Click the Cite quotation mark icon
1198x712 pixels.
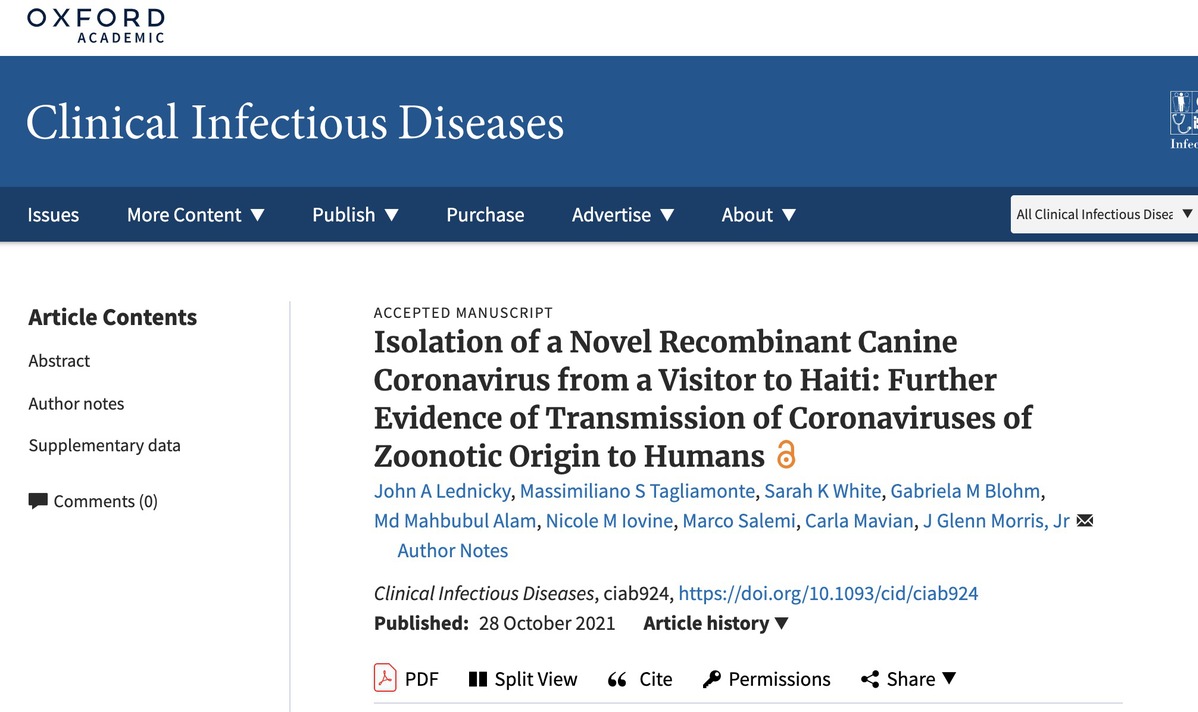click(x=617, y=680)
